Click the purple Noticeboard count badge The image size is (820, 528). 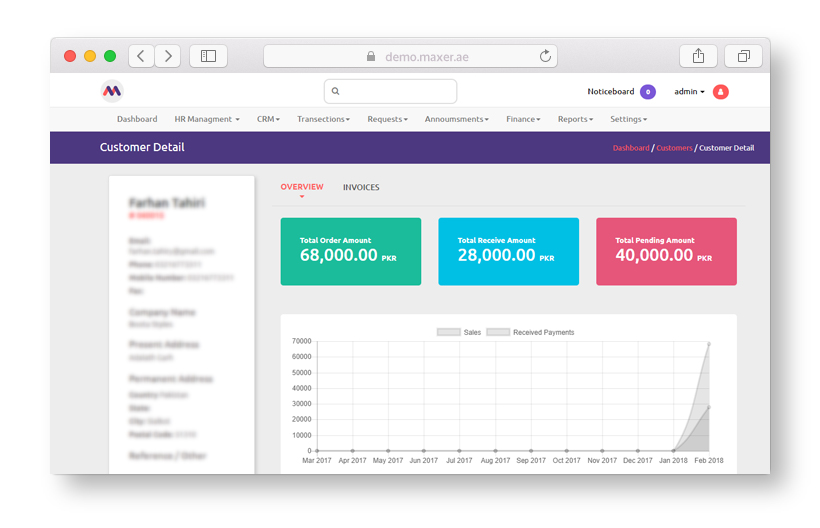tap(648, 92)
